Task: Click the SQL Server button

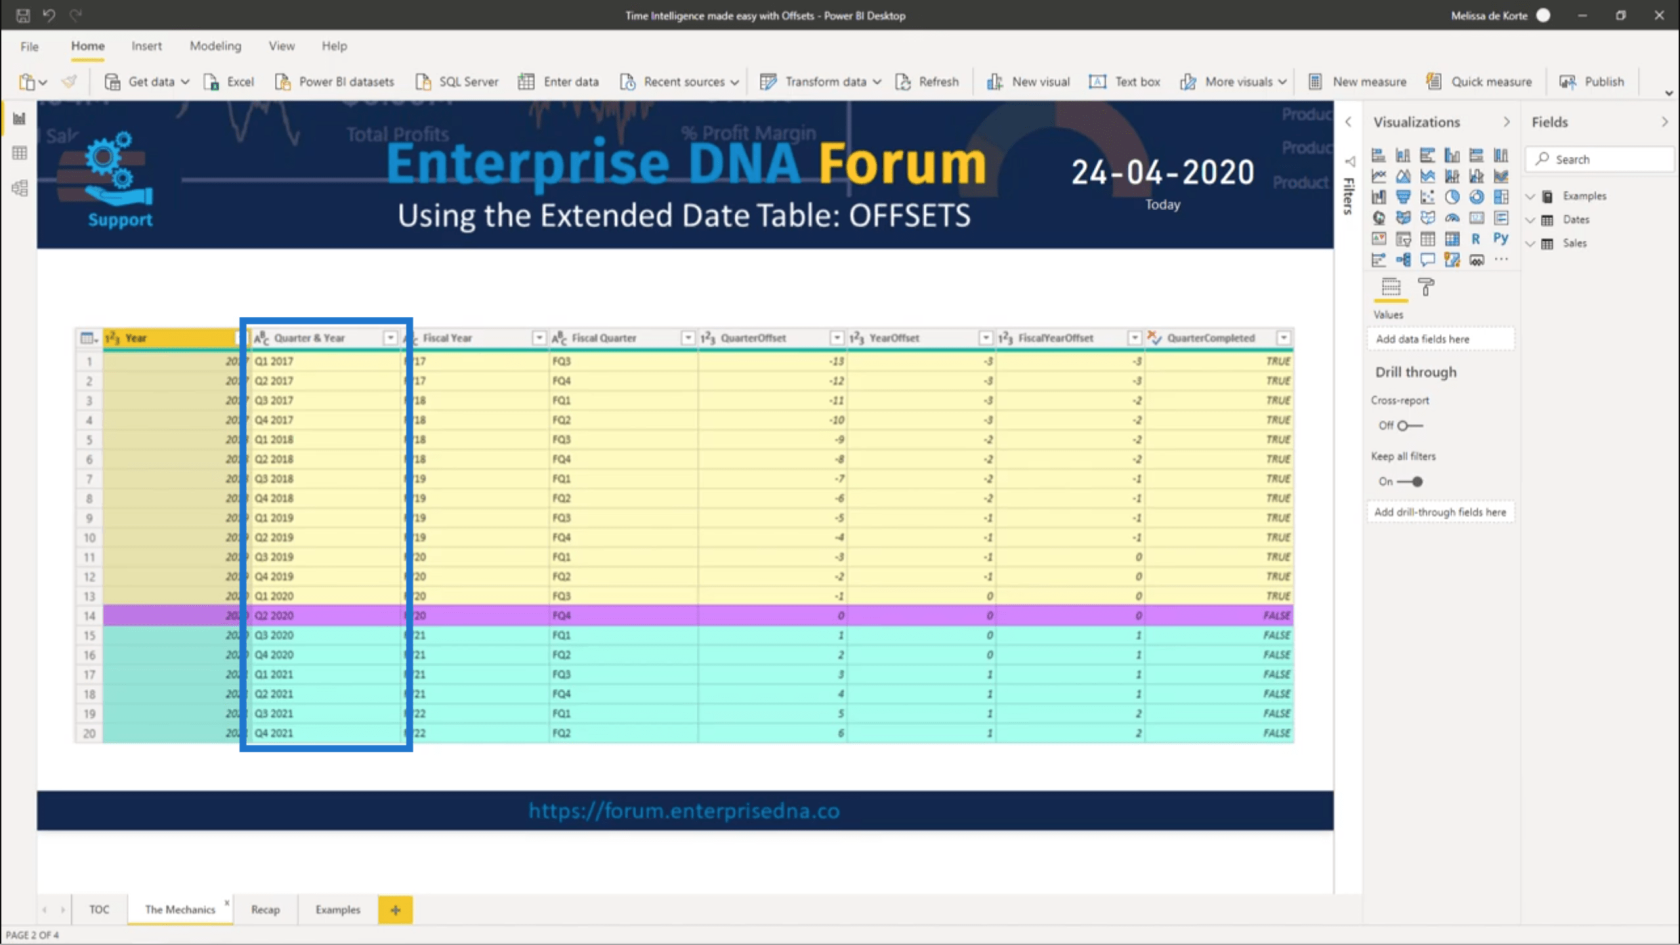Action: (456, 82)
